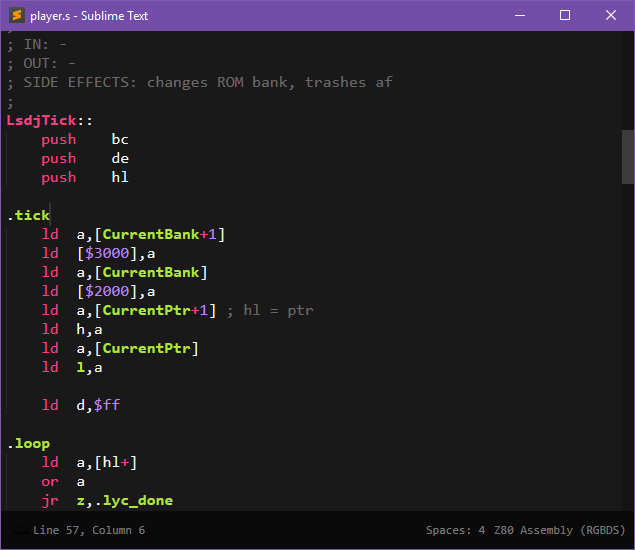The height and width of the screenshot is (550, 635).
Task: Toggle the side bar icon in status bar
Action: pyautogui.click(x=20, y=530)
